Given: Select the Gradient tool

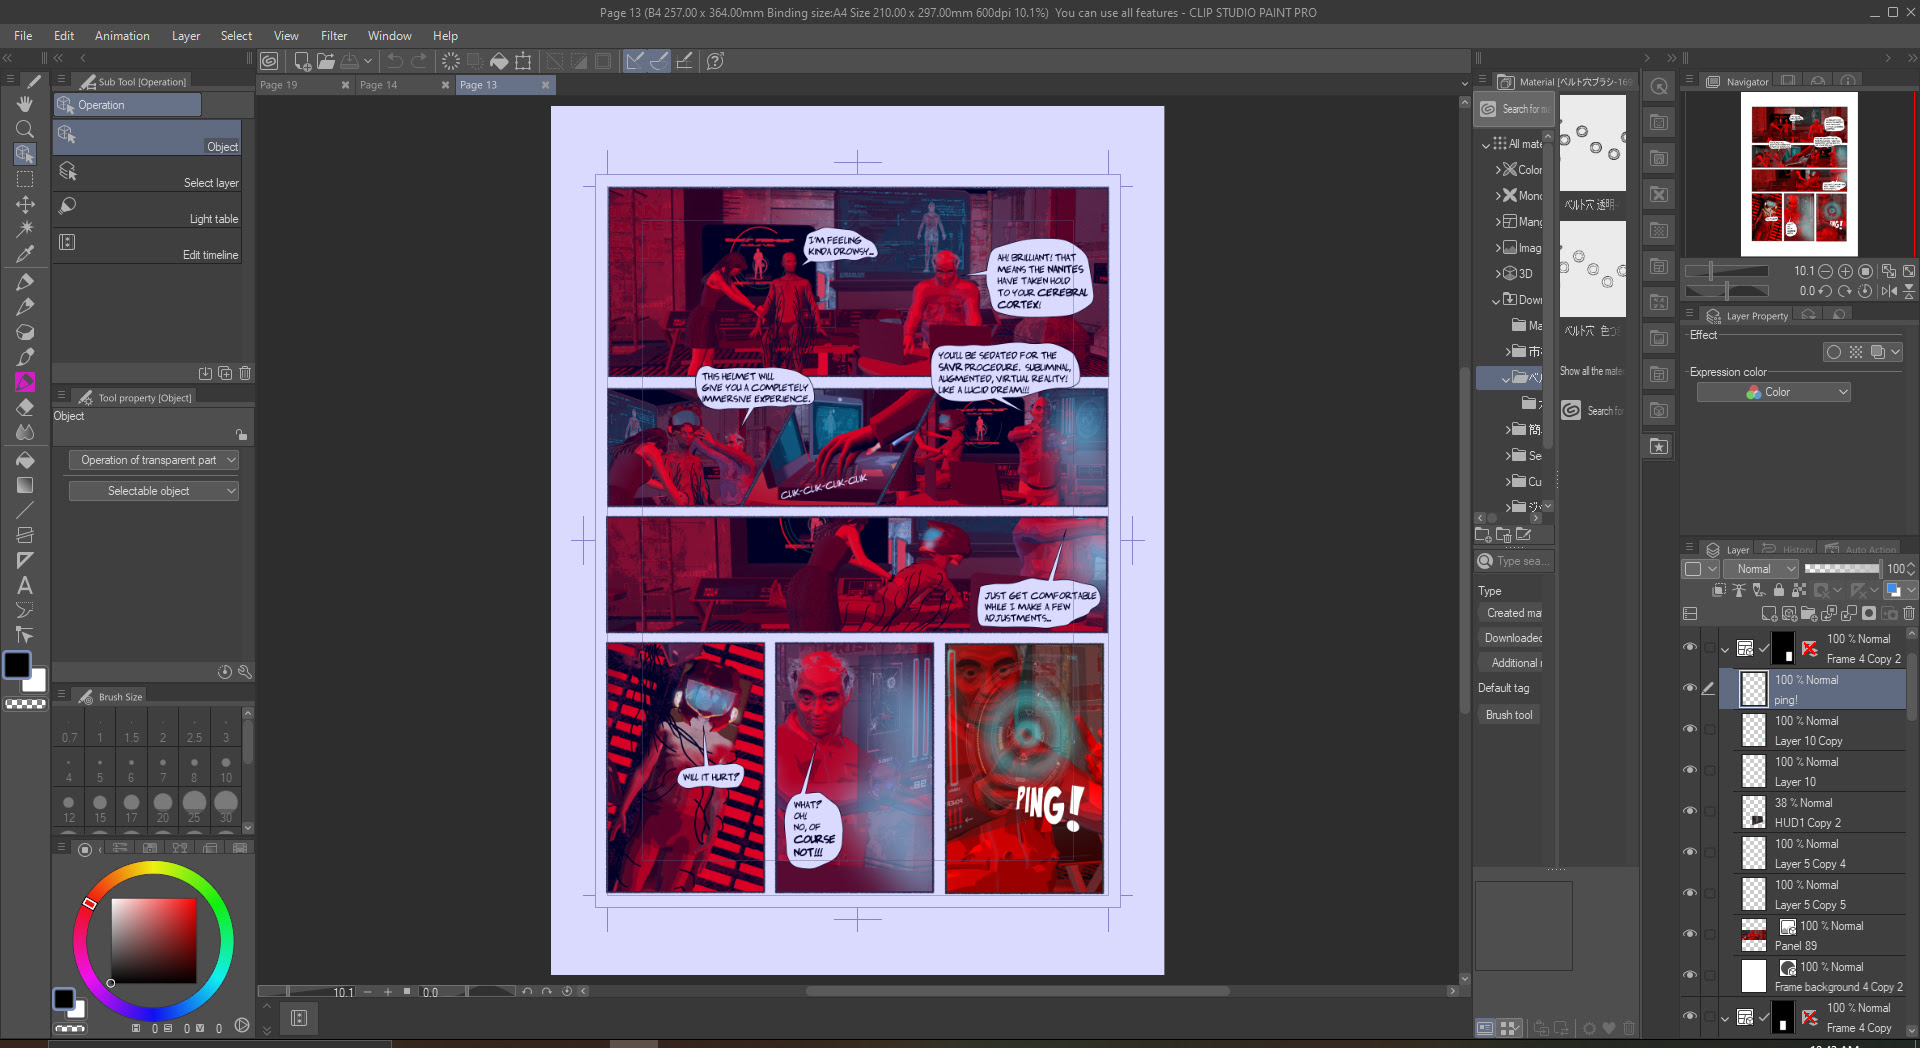Looking at the screenshot, I should click(25, 485).
